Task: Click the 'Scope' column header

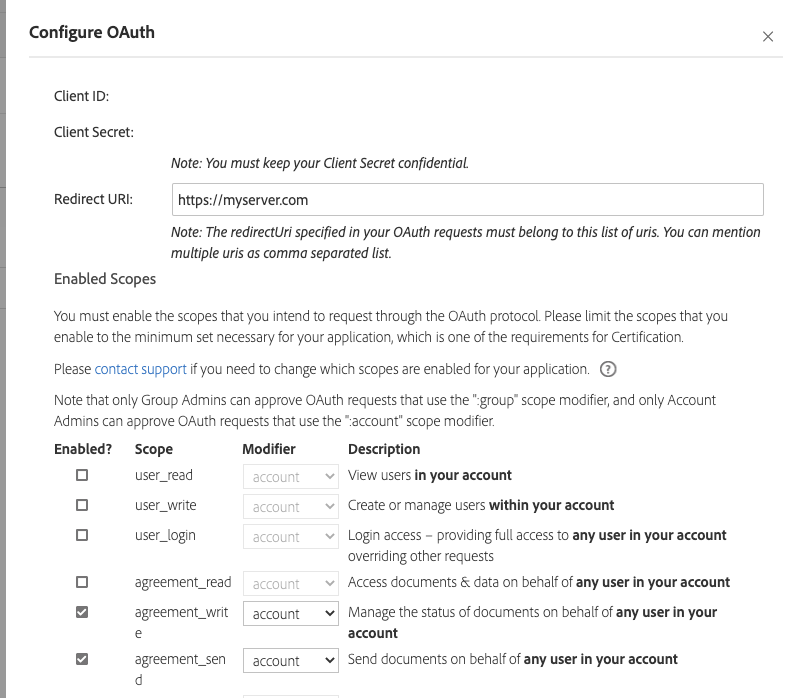Action: (x=154, y=449)
